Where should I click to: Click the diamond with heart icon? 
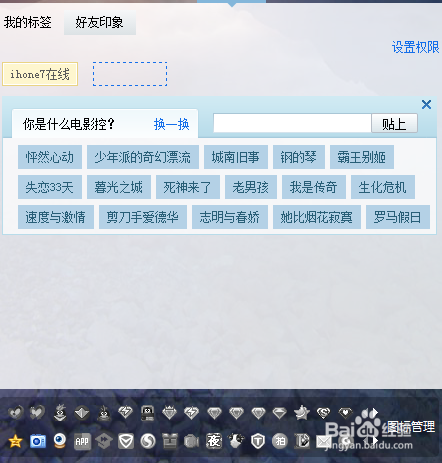click(345, 413)
